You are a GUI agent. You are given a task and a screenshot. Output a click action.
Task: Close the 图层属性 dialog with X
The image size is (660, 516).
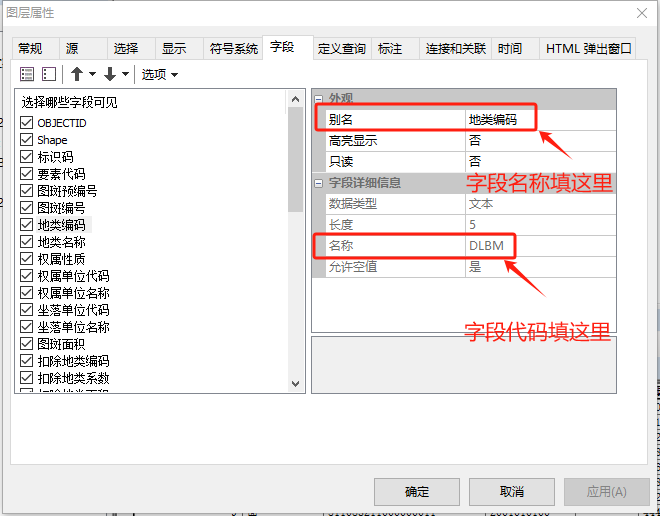point(640,13)
